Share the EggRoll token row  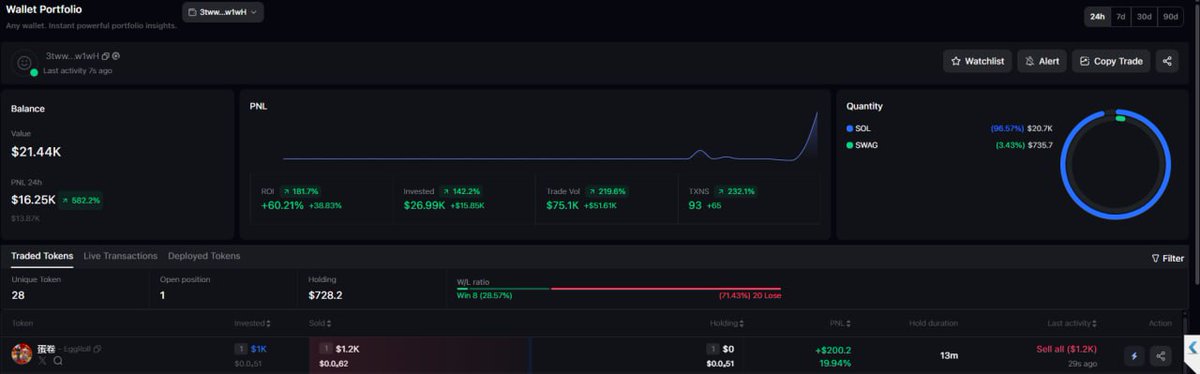coord(1161,355)
